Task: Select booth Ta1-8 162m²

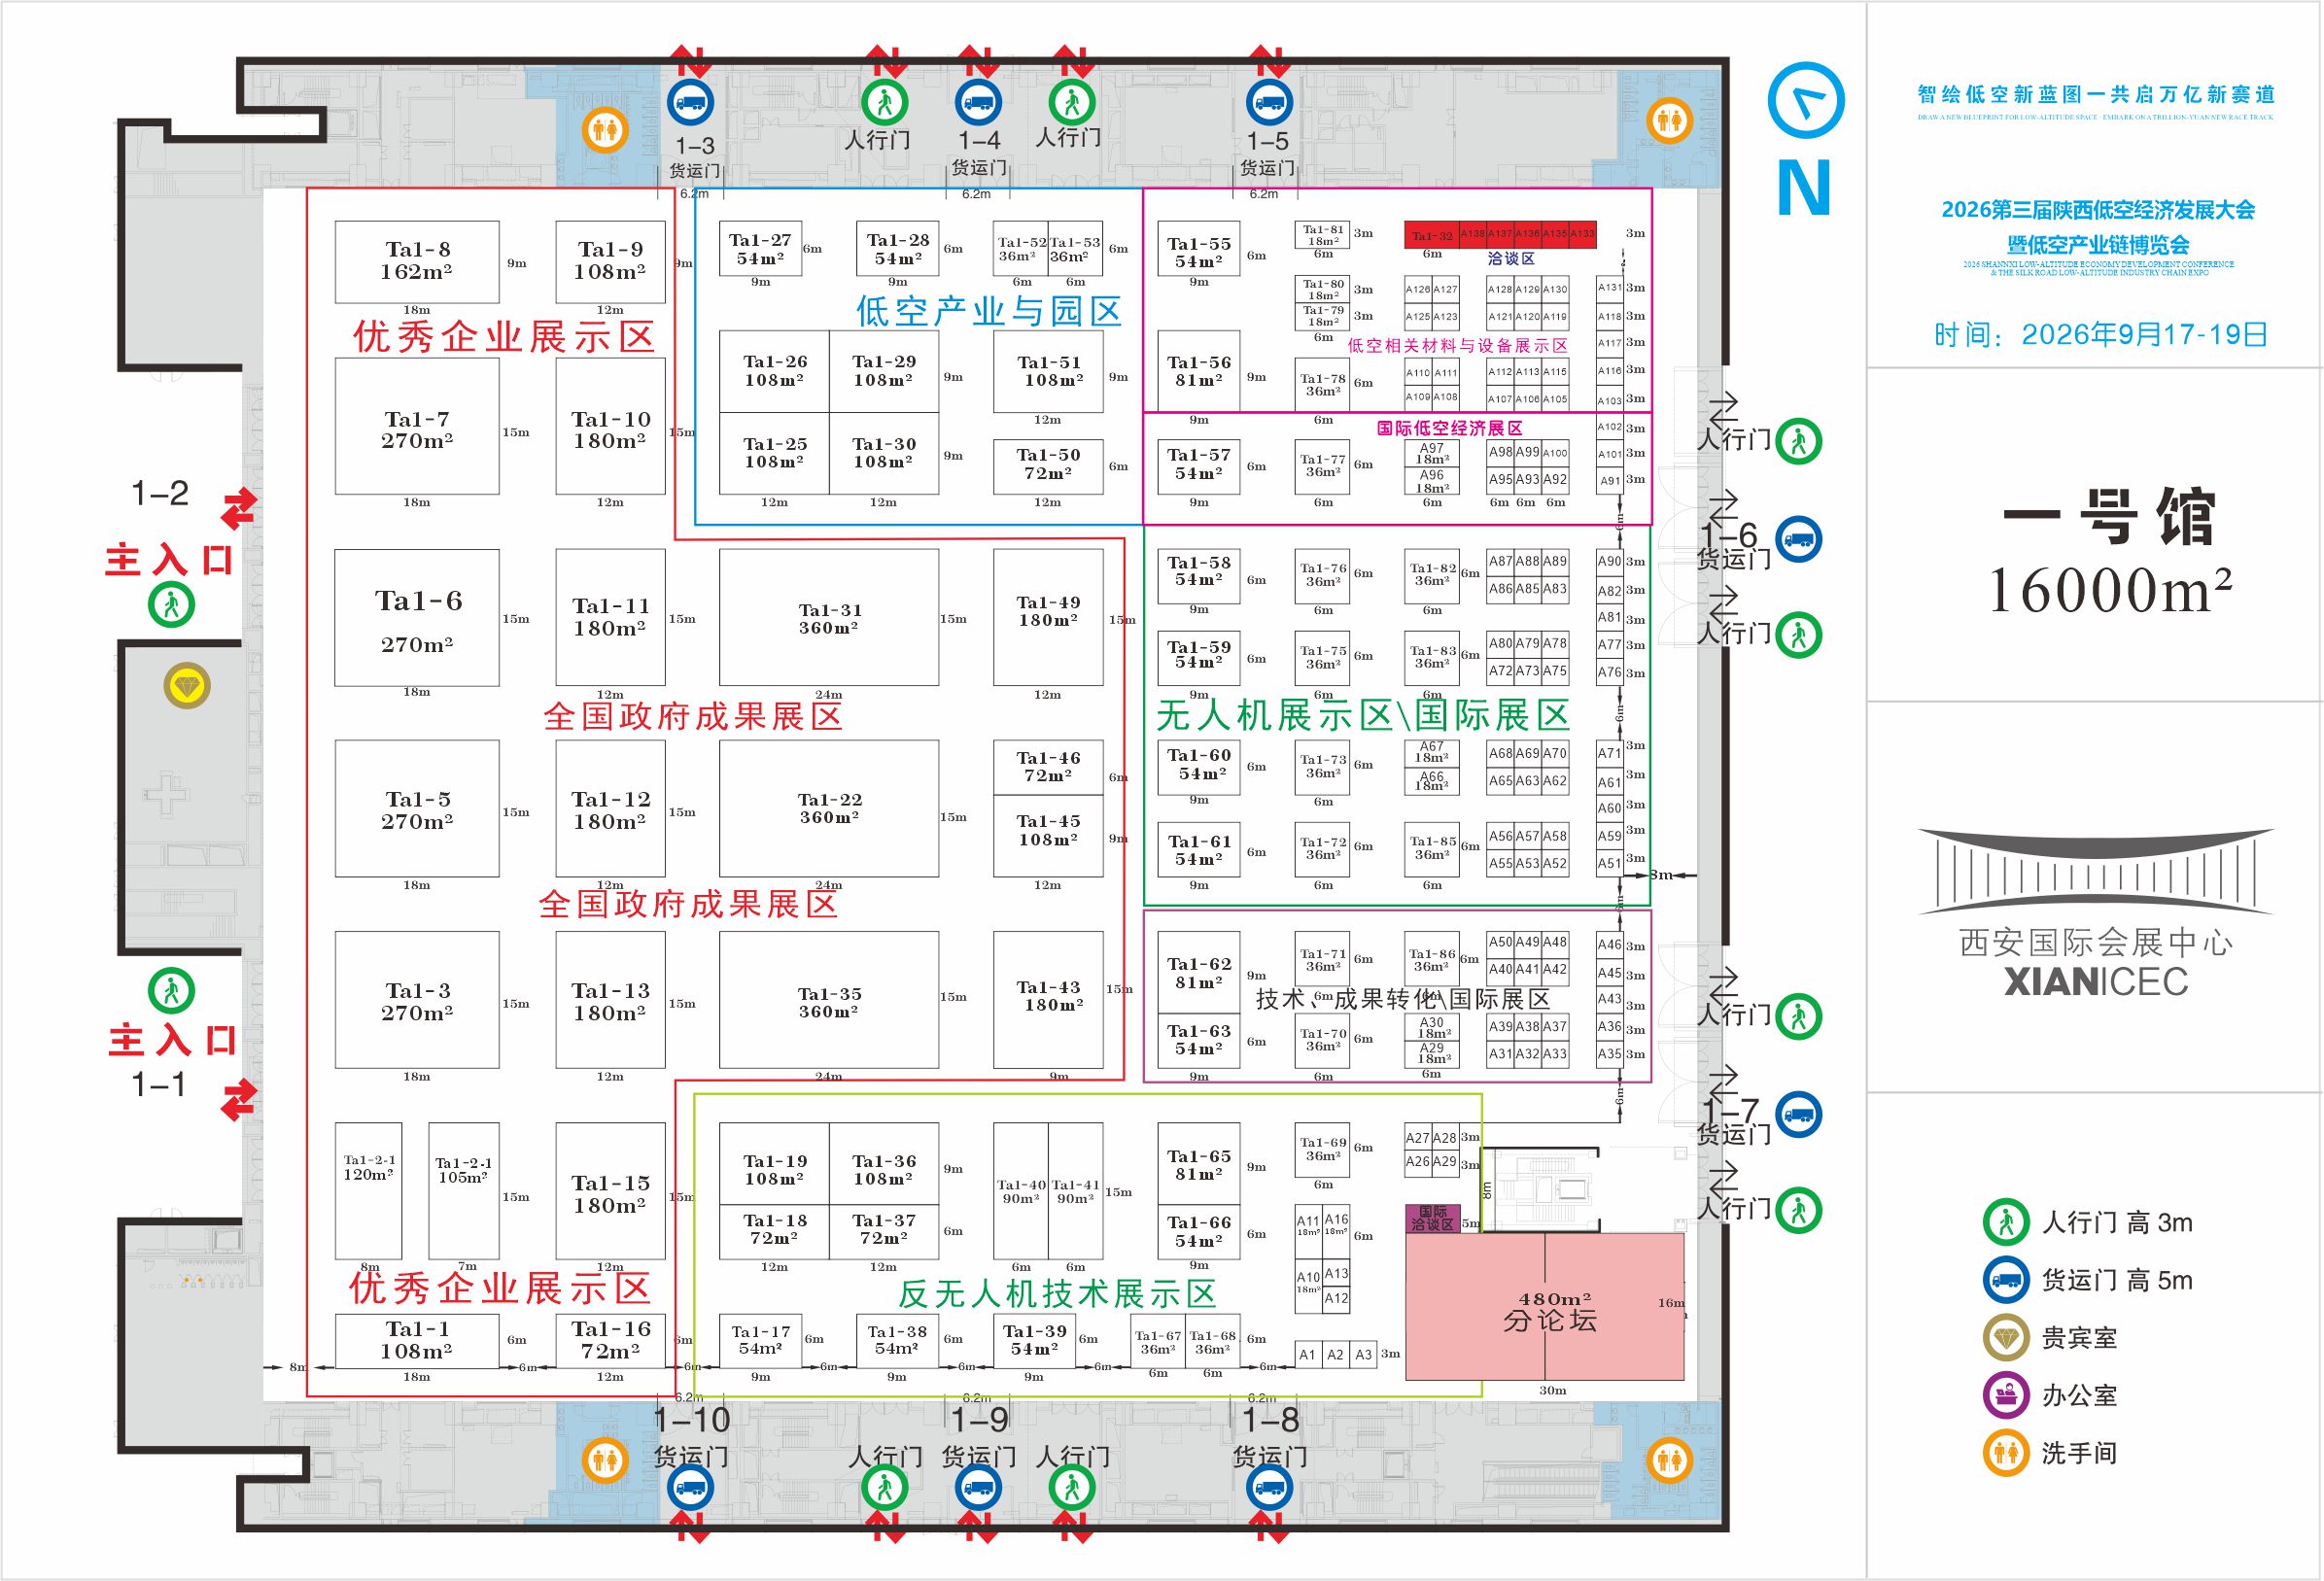Action: [x=417, y=261]
